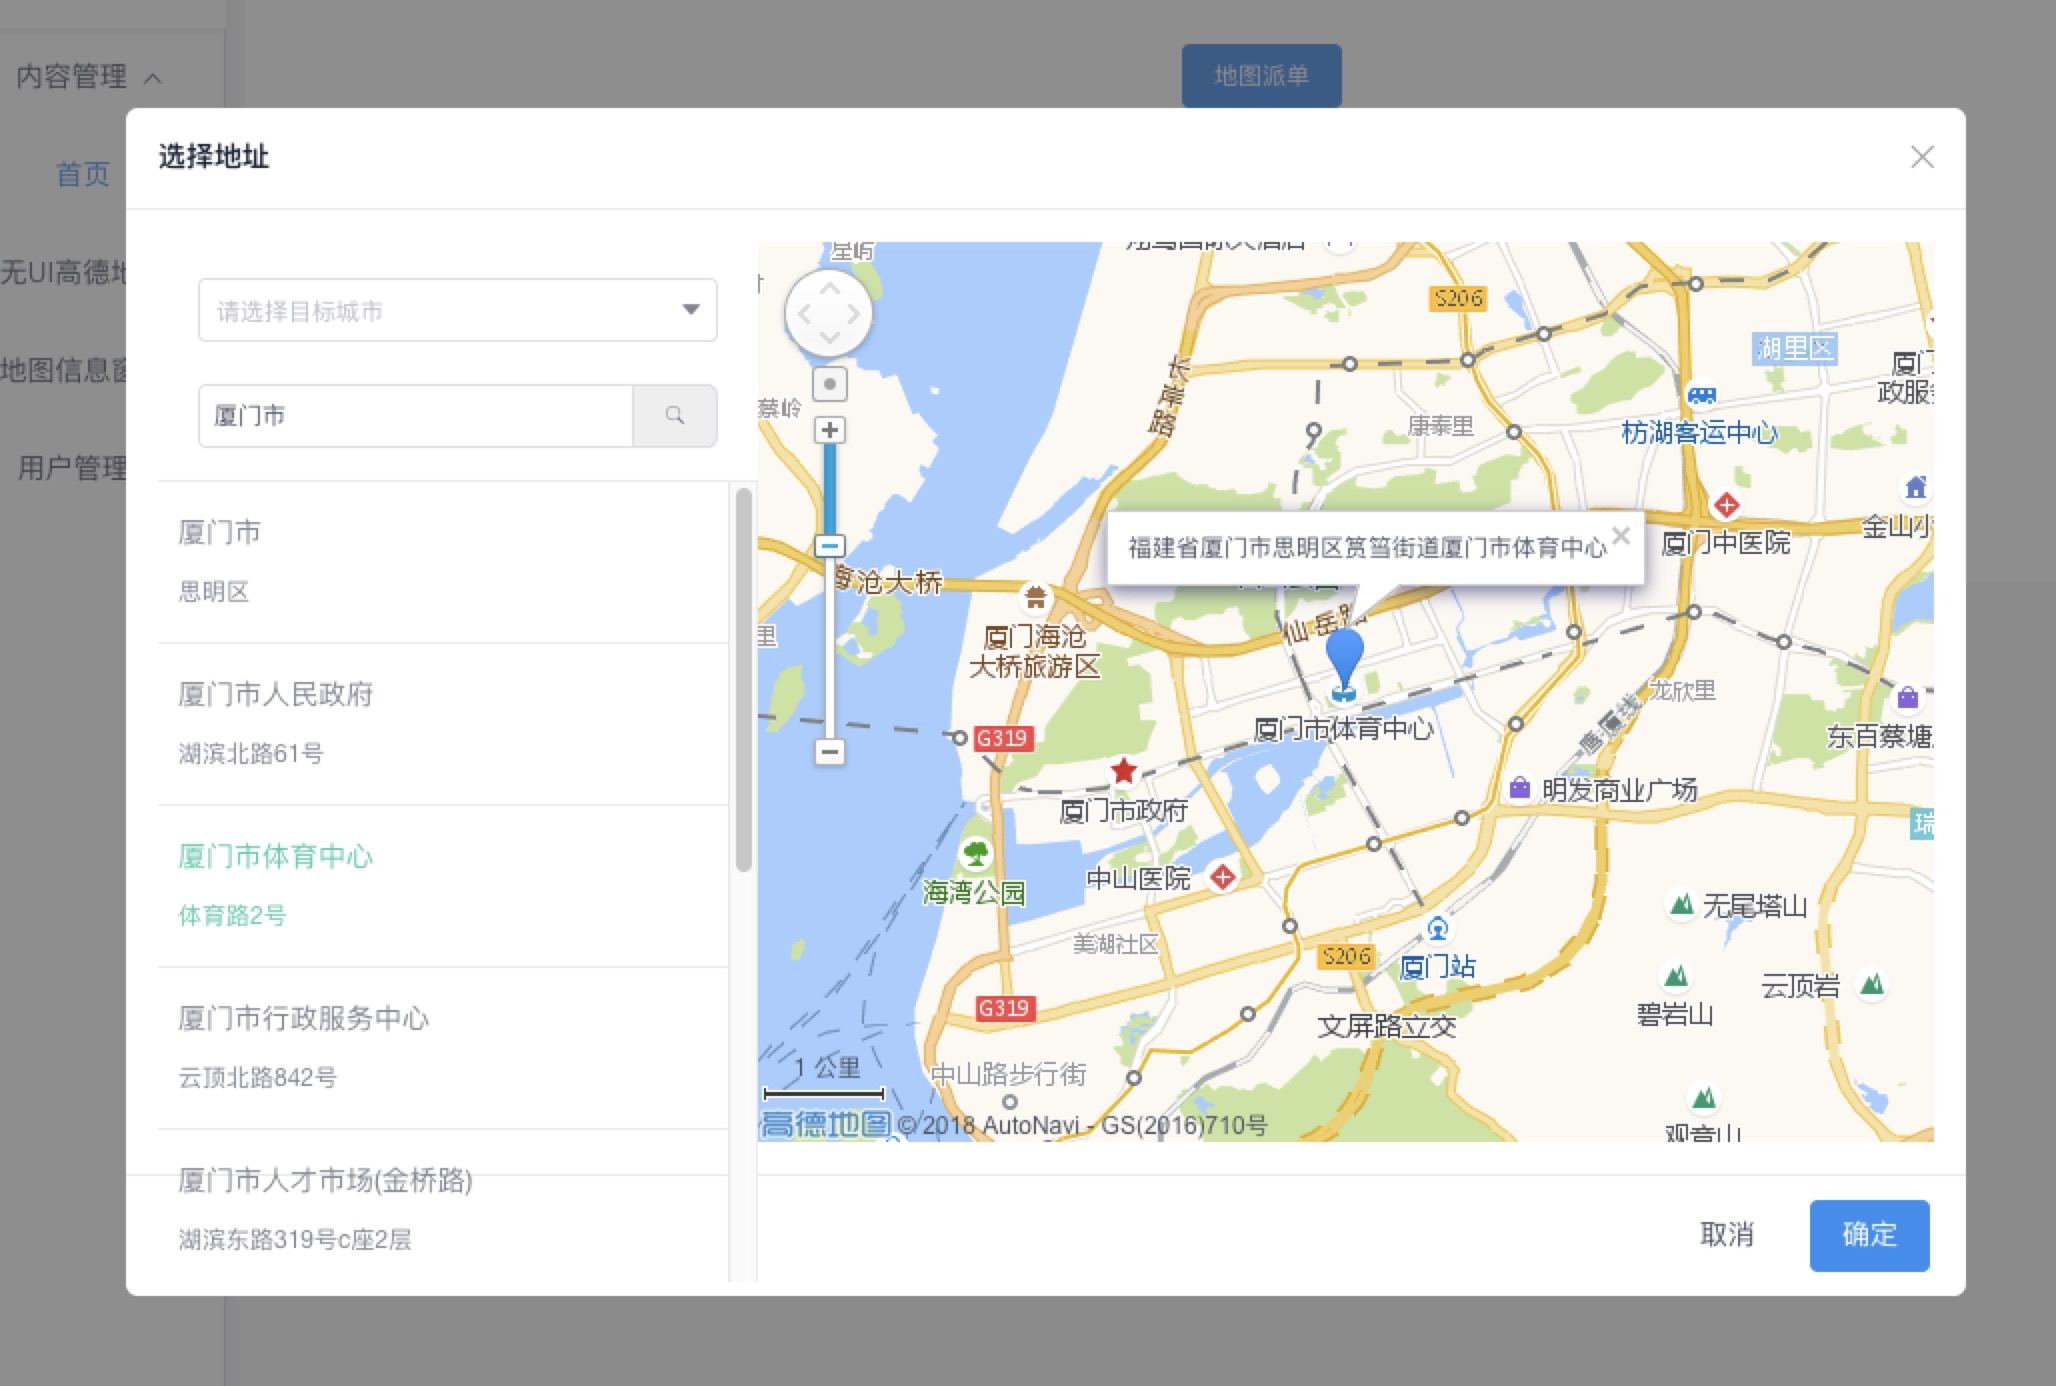Close the address info popup on map

tap(1621, 536)
